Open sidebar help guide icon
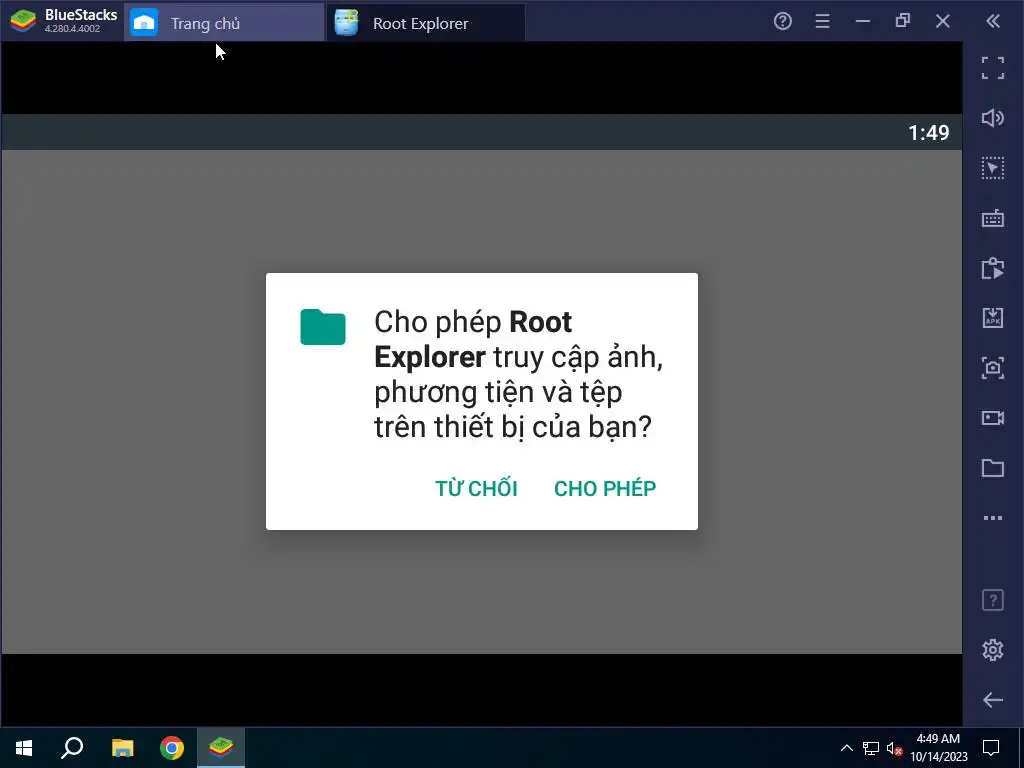The image size is (1024, 768). click(993, 600)
